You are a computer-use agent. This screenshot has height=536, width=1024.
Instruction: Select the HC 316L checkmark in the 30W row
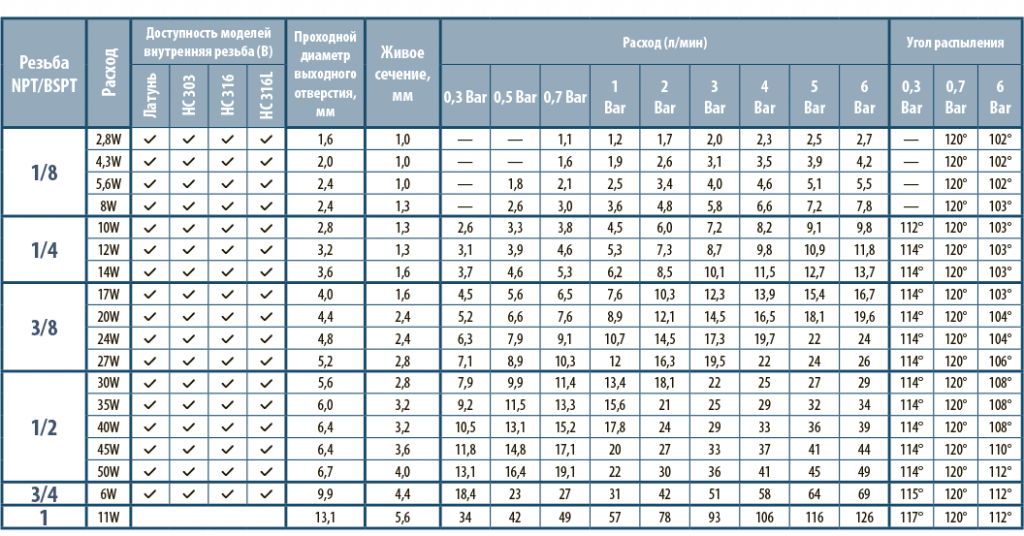(266, 383)
